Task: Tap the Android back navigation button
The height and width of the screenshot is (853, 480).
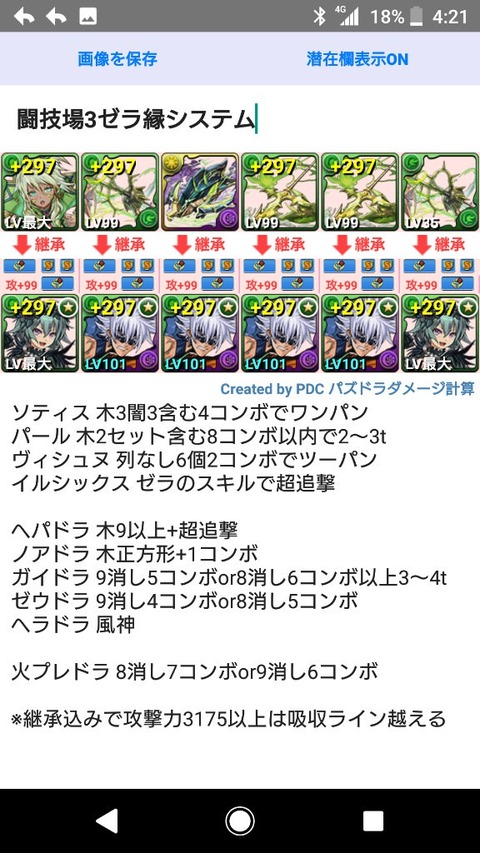Action: 107,821
